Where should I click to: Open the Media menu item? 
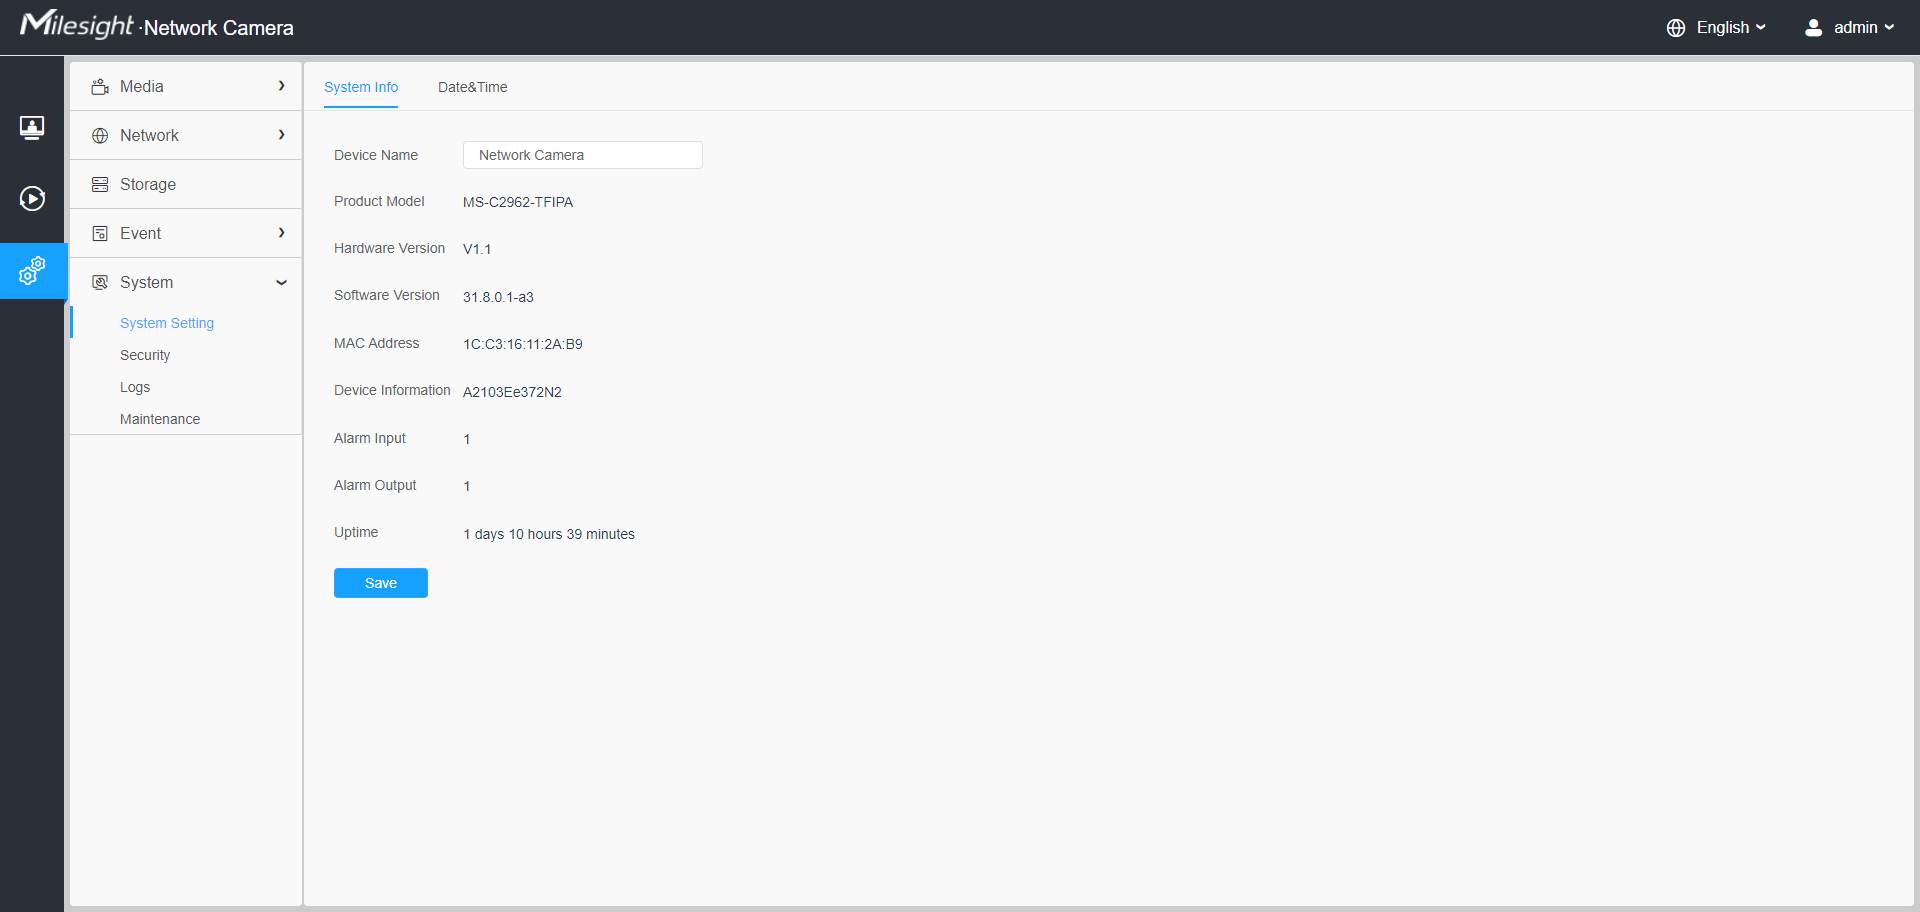pyautogui.click(x=186, y=87)
